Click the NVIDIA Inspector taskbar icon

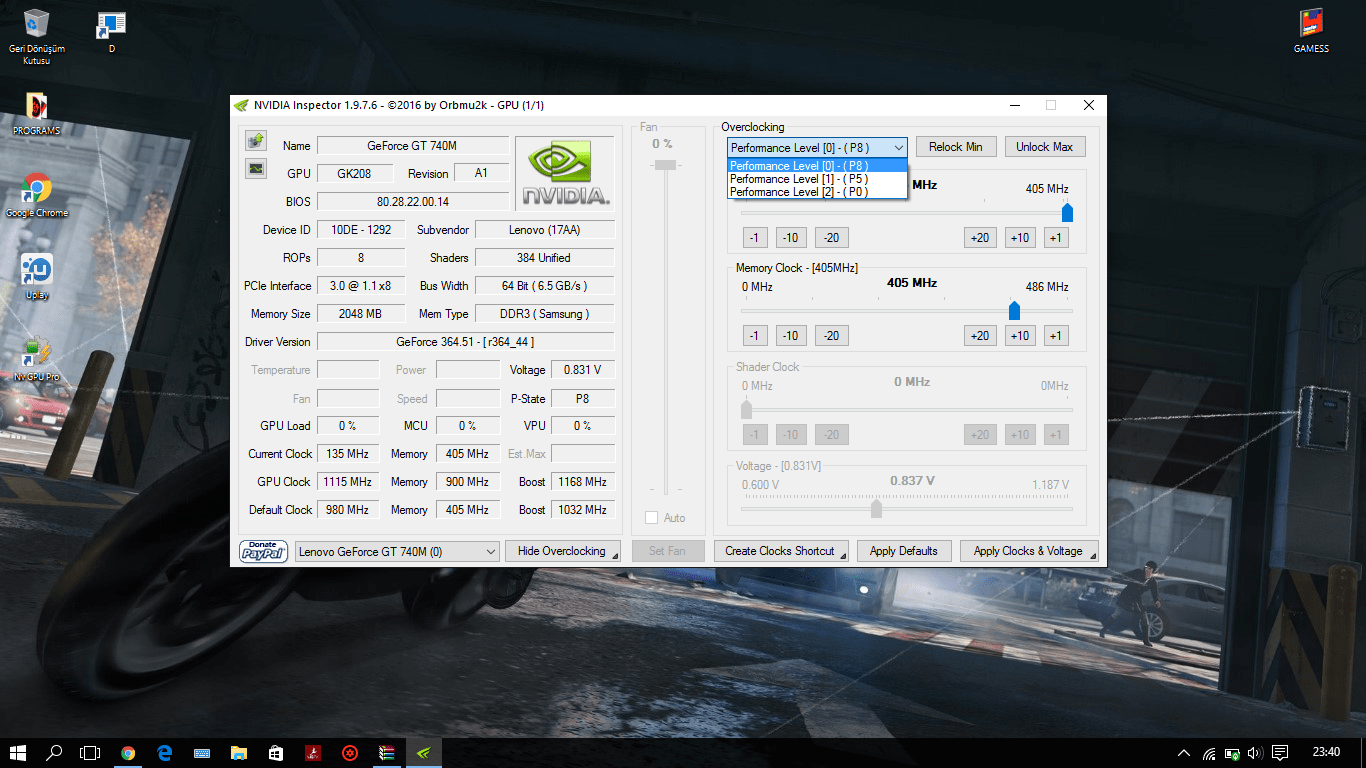coord(424,753)
